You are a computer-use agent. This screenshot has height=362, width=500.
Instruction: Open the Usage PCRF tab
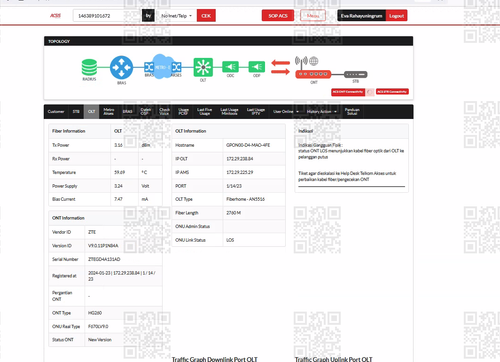coord(183,112)
